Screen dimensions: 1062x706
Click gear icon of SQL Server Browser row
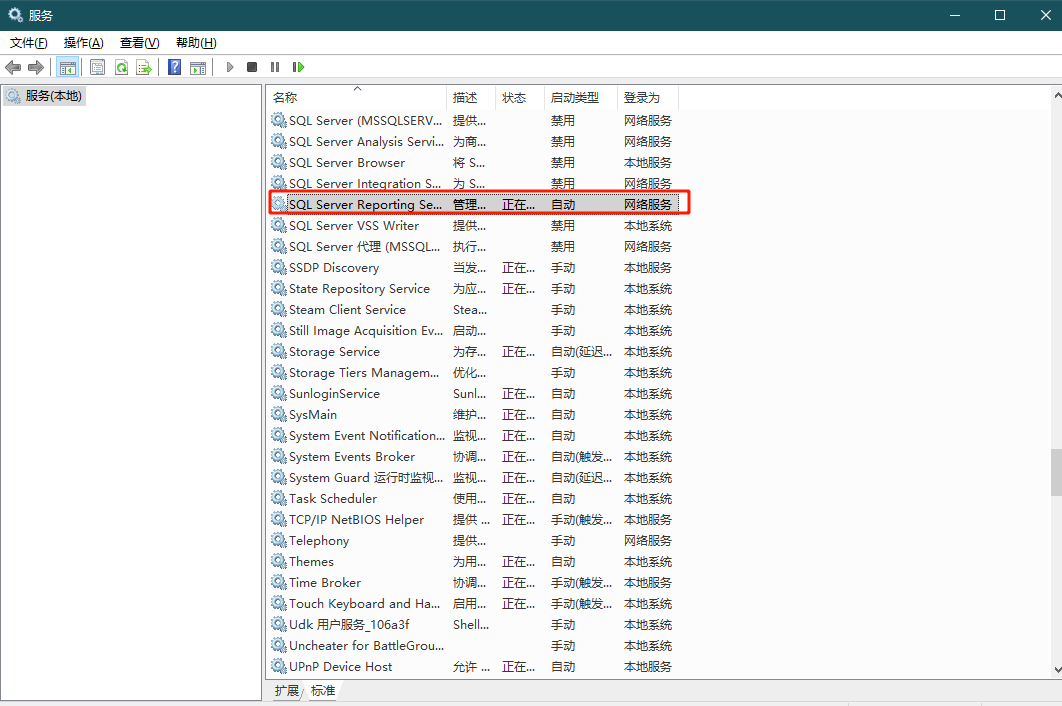pos(278,162)
